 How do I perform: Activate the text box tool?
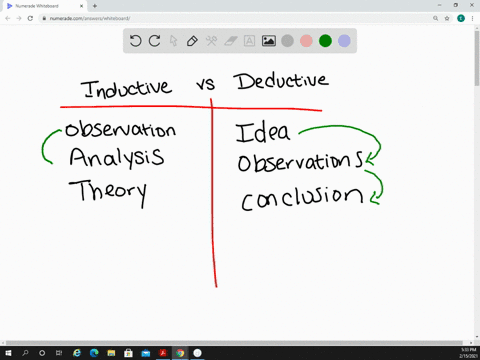pyautogui.click(x=249, y=41)
